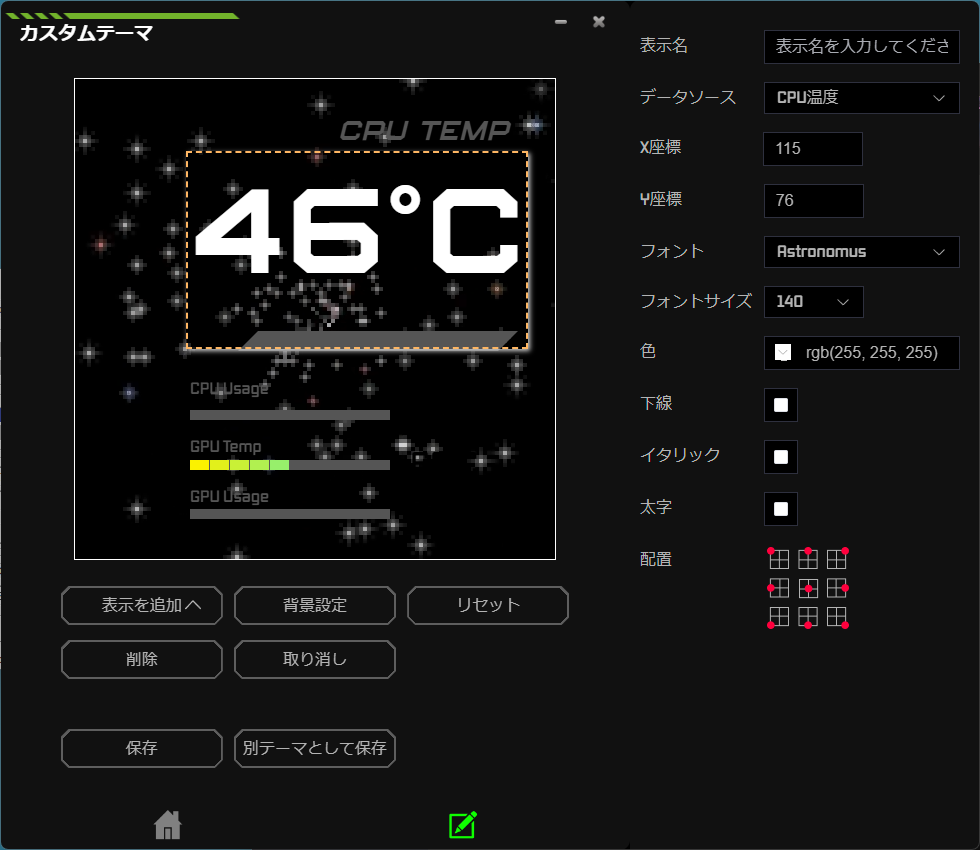This screenshot has height=850, width=980.
Task: Click the リセット reset button
Action: point(488,605)
